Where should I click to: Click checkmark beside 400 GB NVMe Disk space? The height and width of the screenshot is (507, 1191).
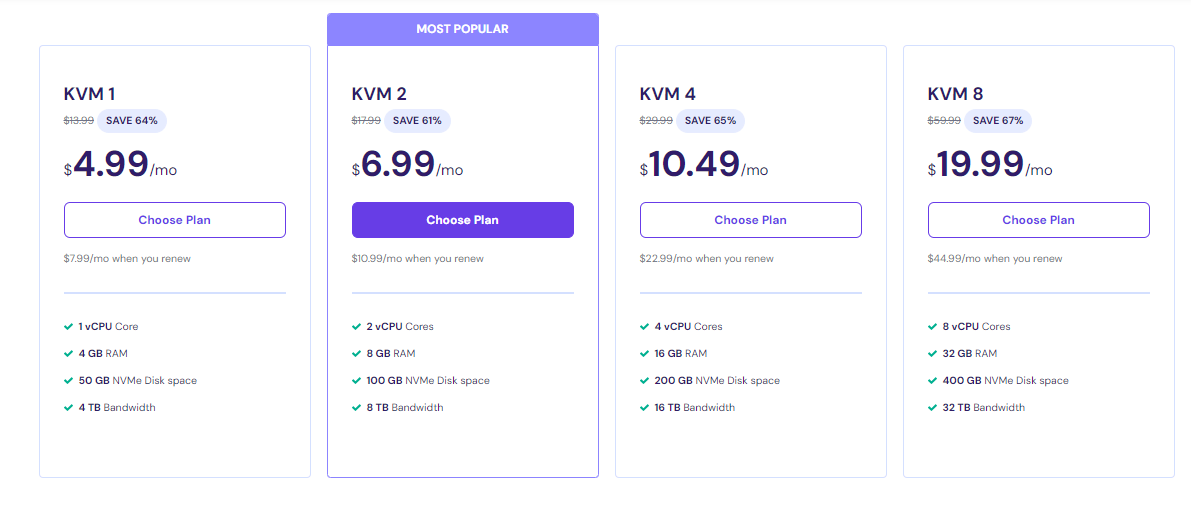pos(932,381)
